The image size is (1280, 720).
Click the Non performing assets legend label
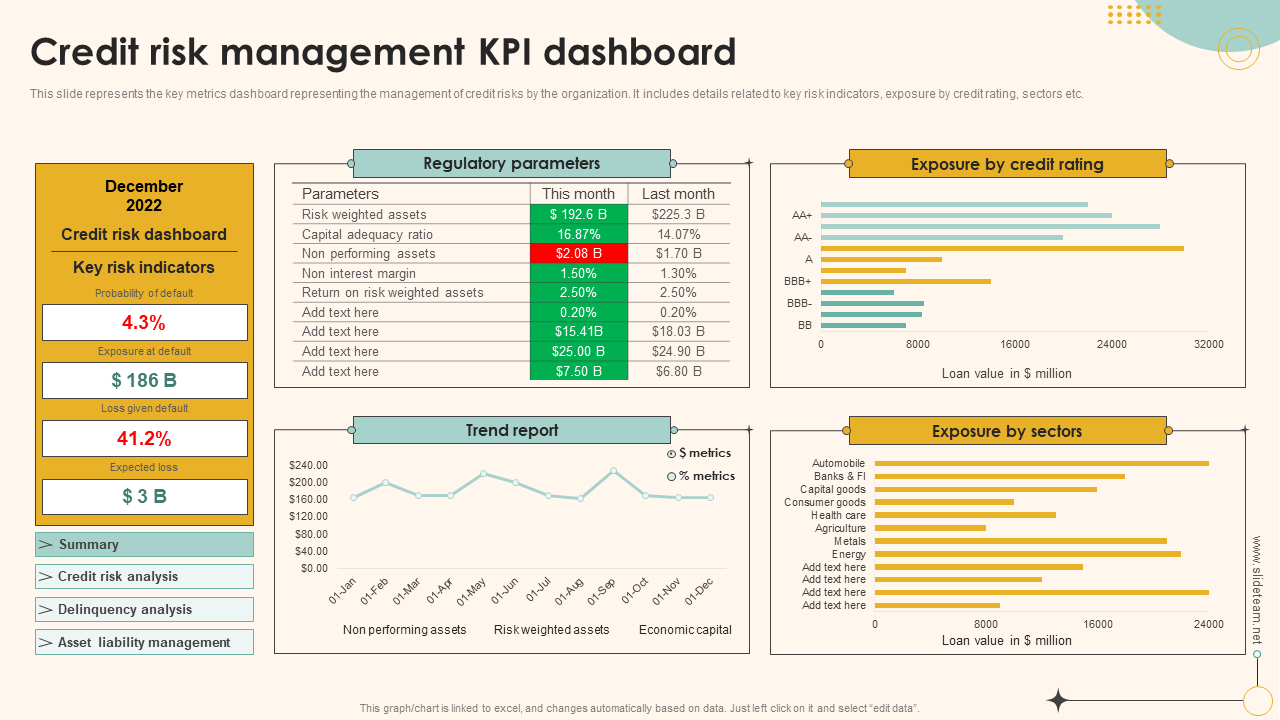coord(404,630)
